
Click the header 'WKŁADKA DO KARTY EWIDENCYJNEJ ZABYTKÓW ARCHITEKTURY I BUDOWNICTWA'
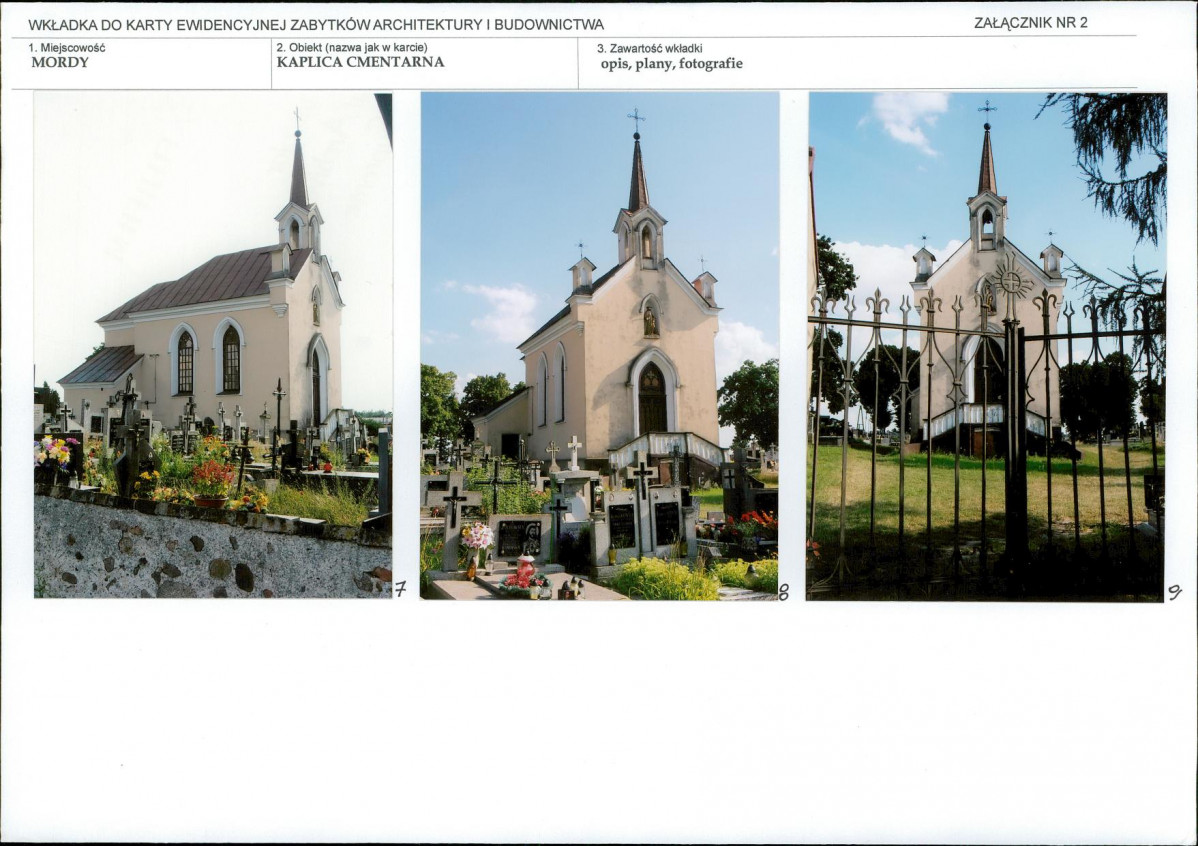316,24
